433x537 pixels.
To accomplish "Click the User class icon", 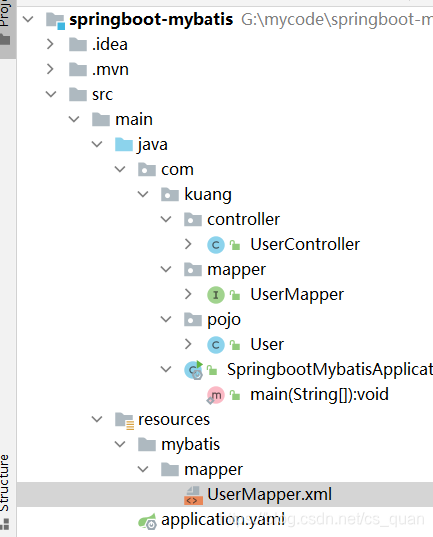I will (x=216, y=345).
